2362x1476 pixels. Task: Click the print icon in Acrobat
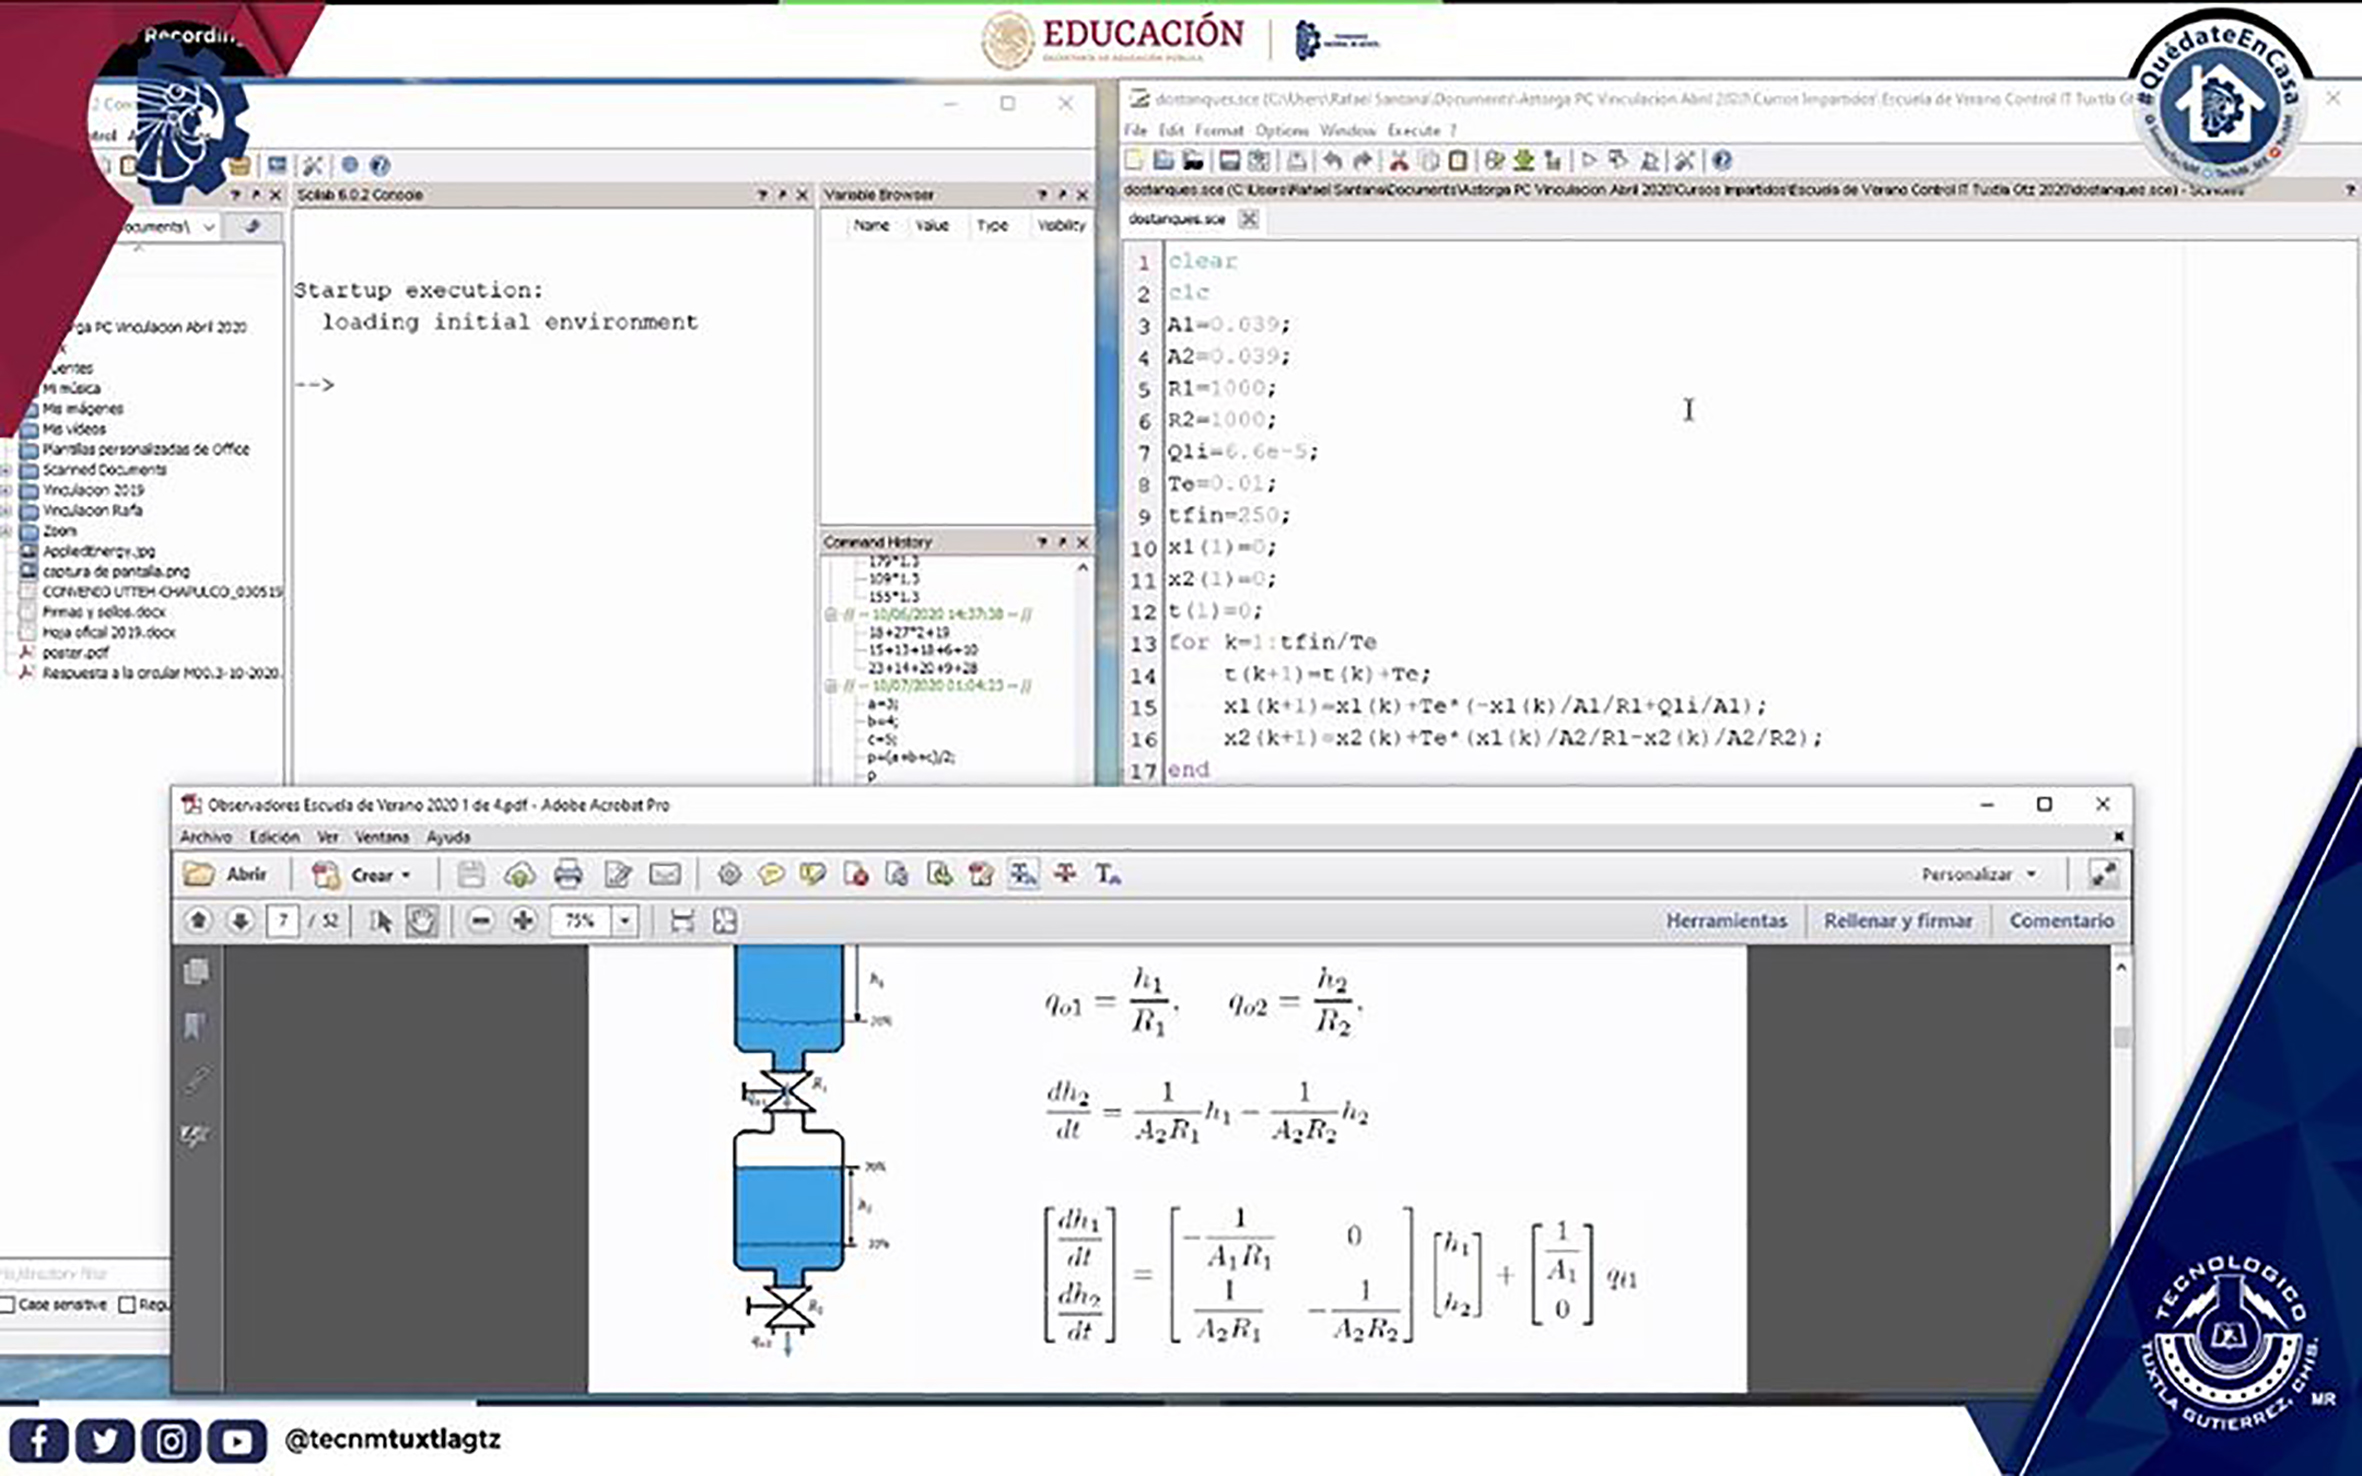pyautogui.click(x=568, y=875)
